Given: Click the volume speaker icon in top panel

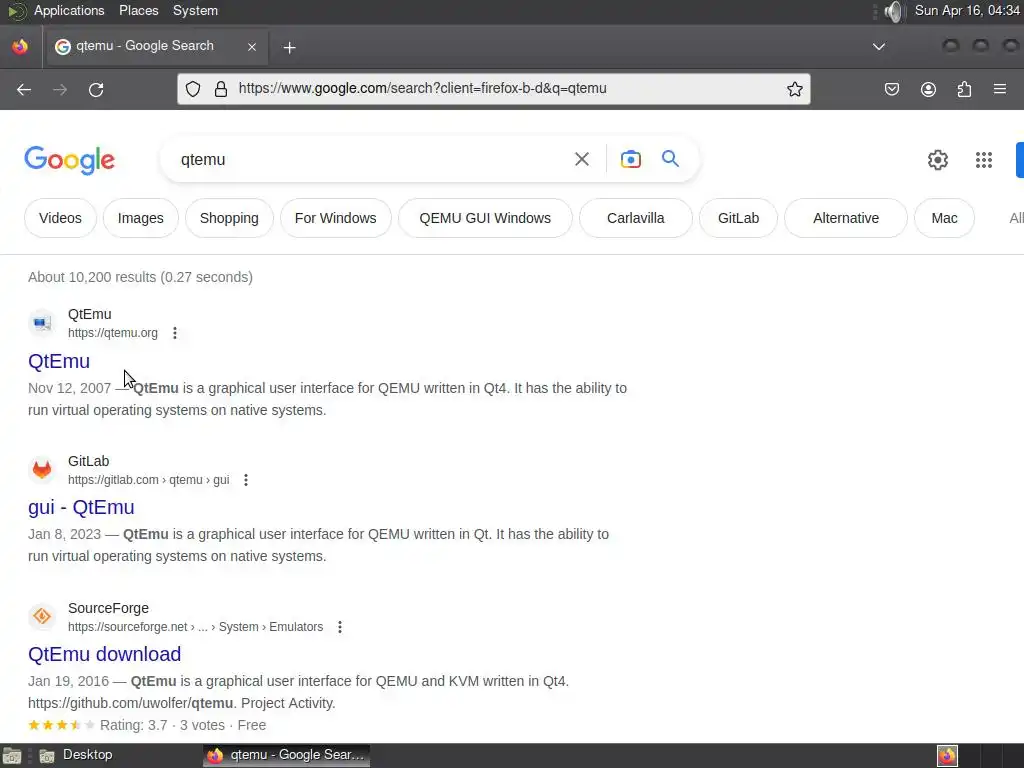Looking at the screenshot, I should [x=893, y=11].
